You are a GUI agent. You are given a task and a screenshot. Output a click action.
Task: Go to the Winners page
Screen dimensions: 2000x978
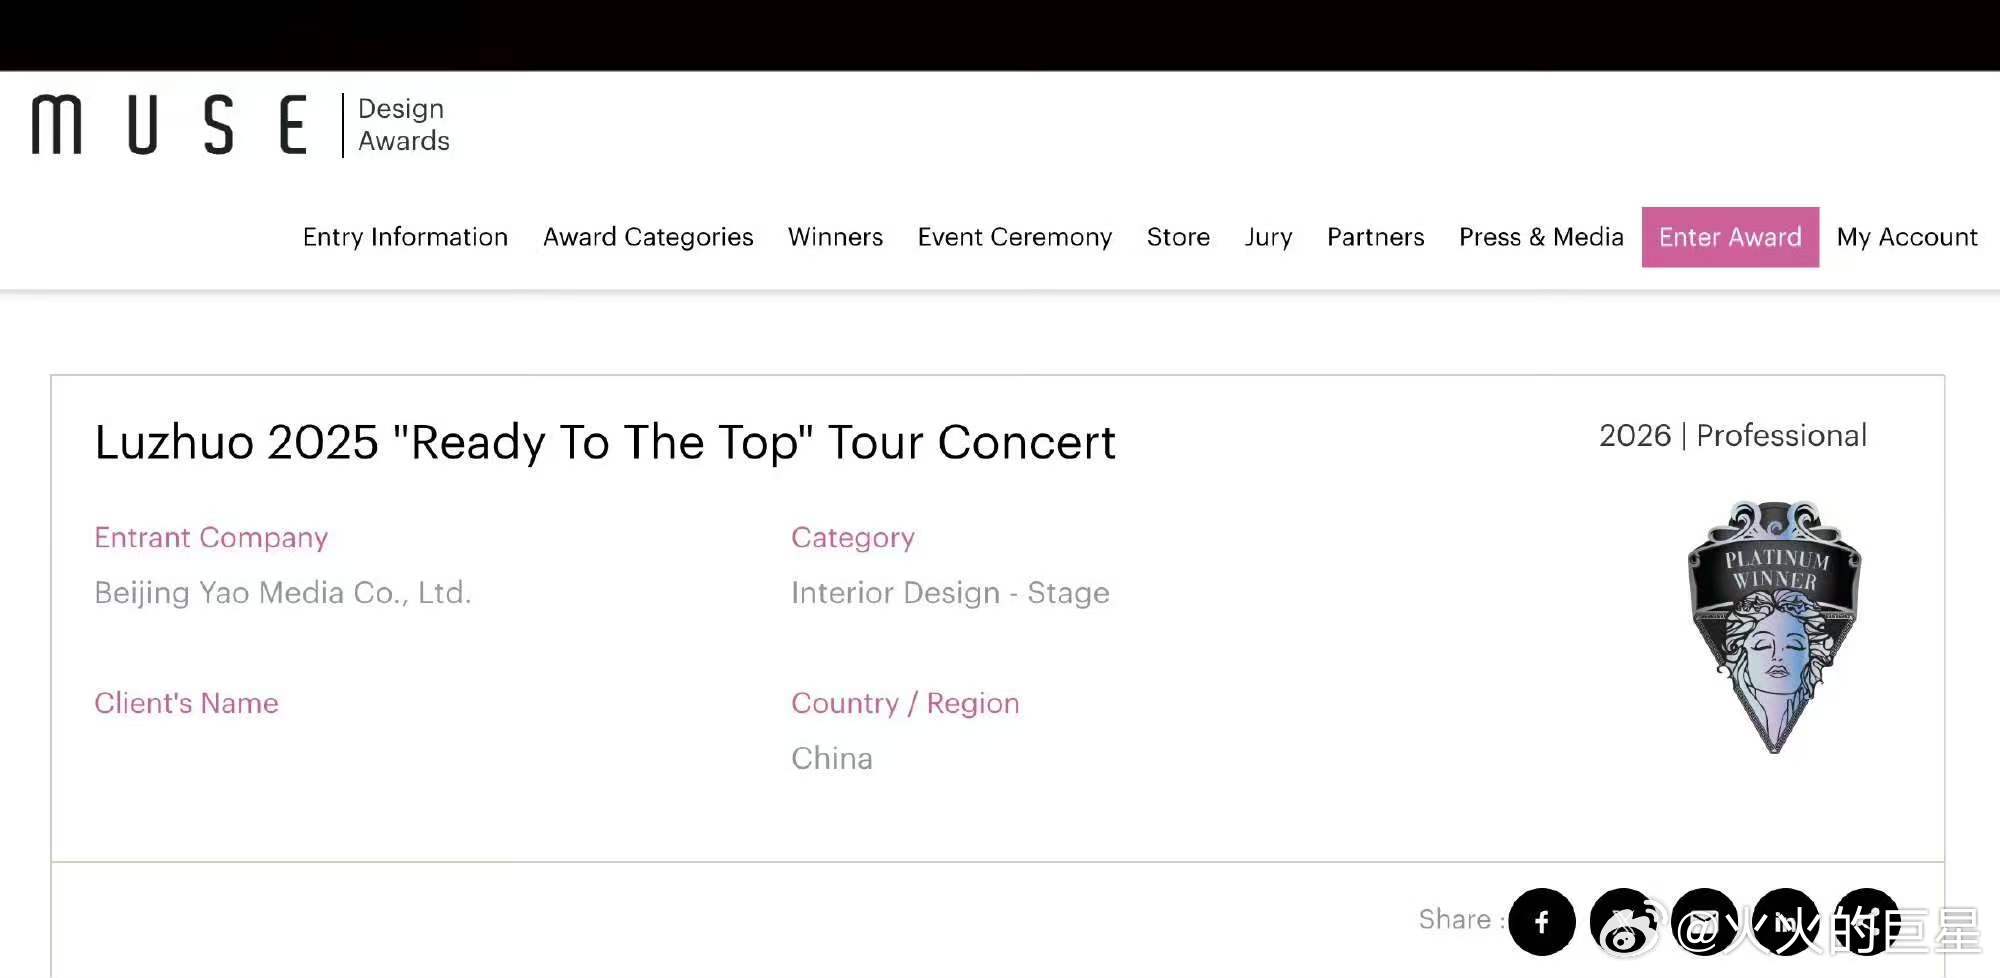pos(835,237)
